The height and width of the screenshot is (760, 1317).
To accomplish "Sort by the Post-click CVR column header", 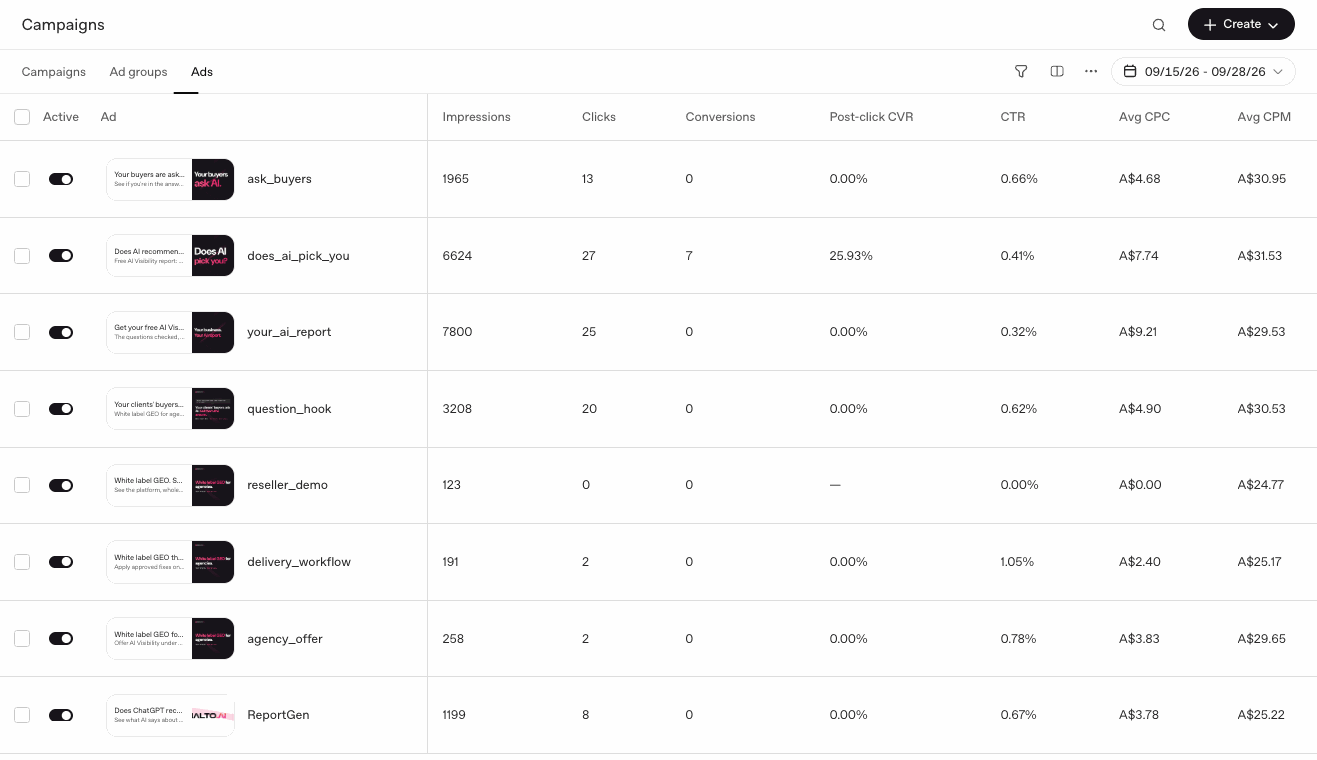I will pyautogui.click(x=871, y=117).
